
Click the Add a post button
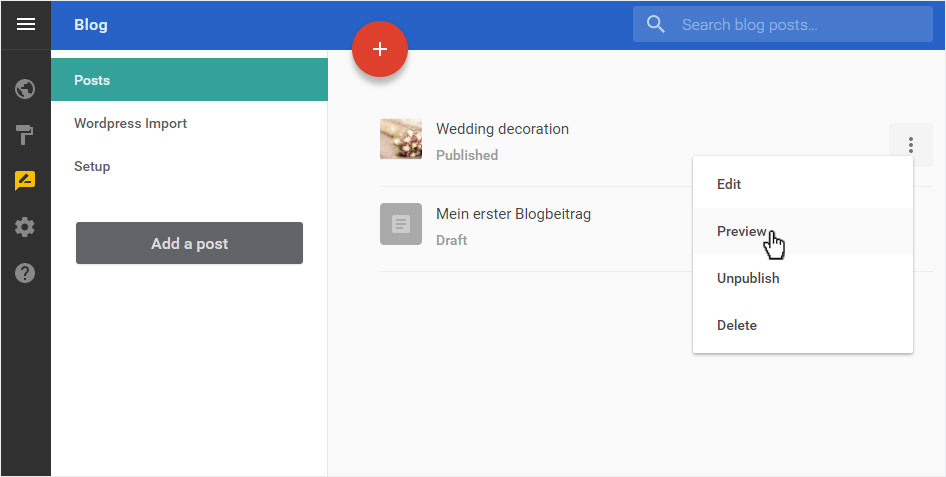point(189,243)
